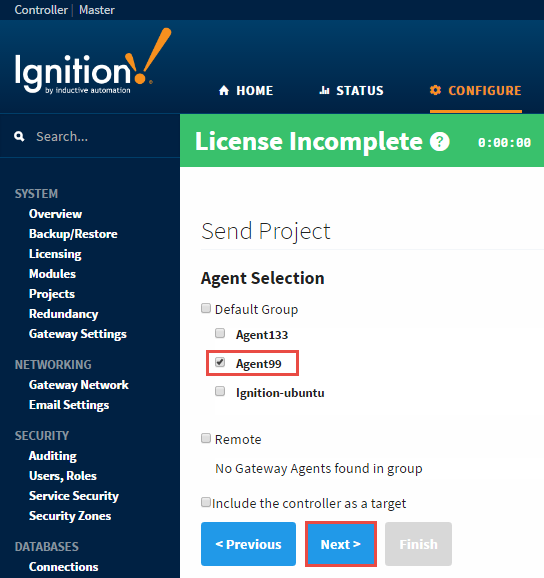The image size is (544, 578).
Task: Click the Status chart icon
Action: click(324, 90)
